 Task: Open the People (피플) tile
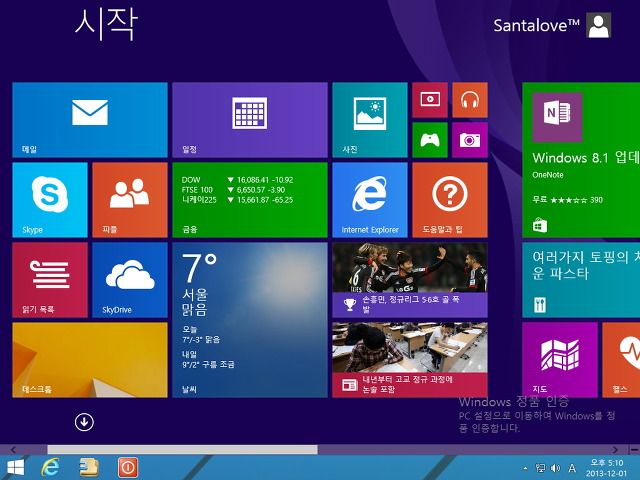coord(130,200)
